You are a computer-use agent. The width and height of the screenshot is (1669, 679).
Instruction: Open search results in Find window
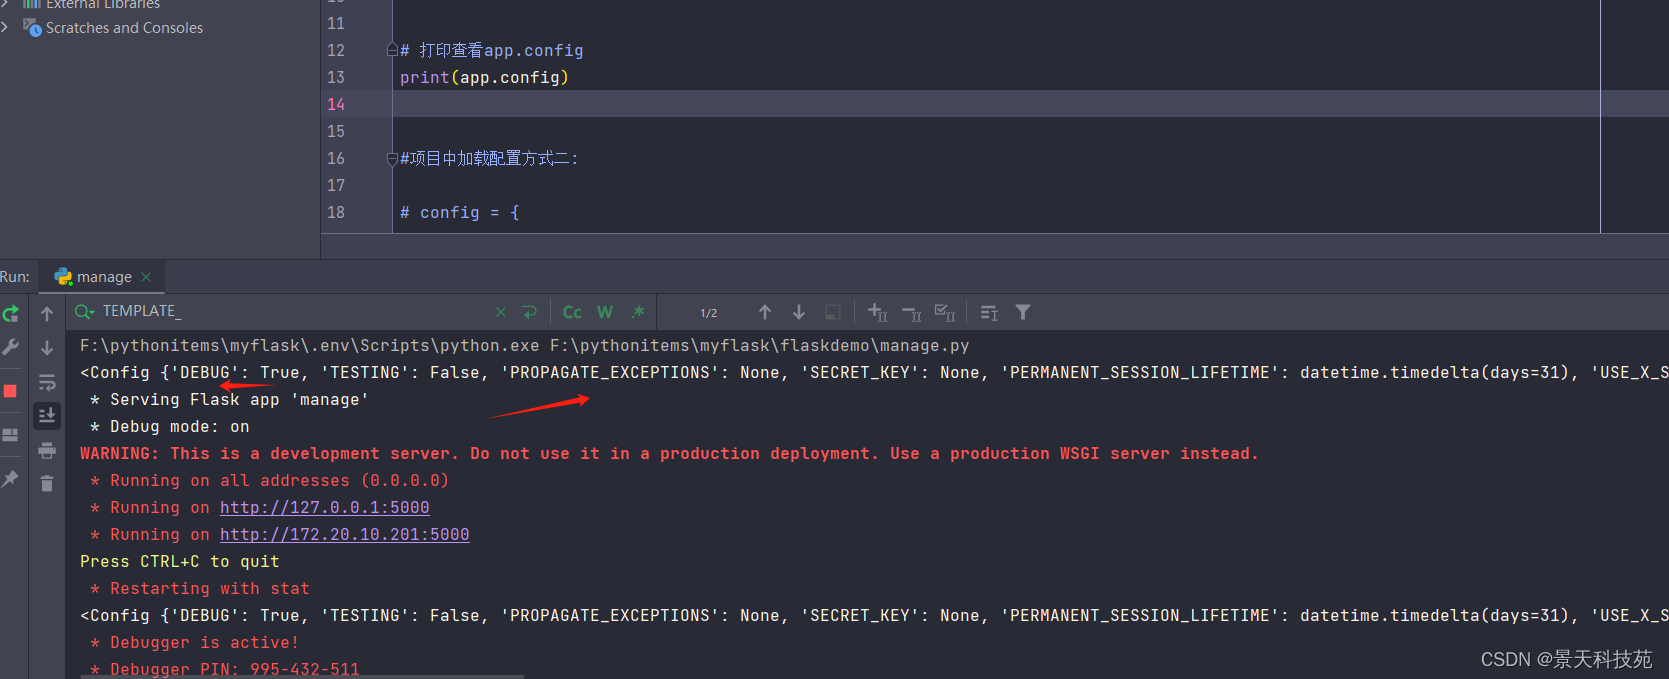(x=989, y=313)
